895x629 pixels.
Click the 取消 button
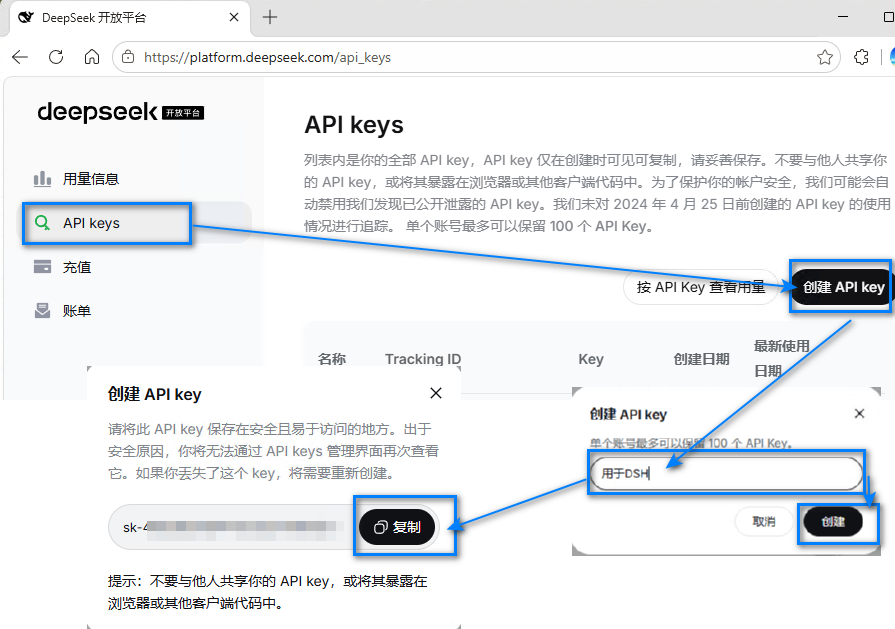(764, 521)
